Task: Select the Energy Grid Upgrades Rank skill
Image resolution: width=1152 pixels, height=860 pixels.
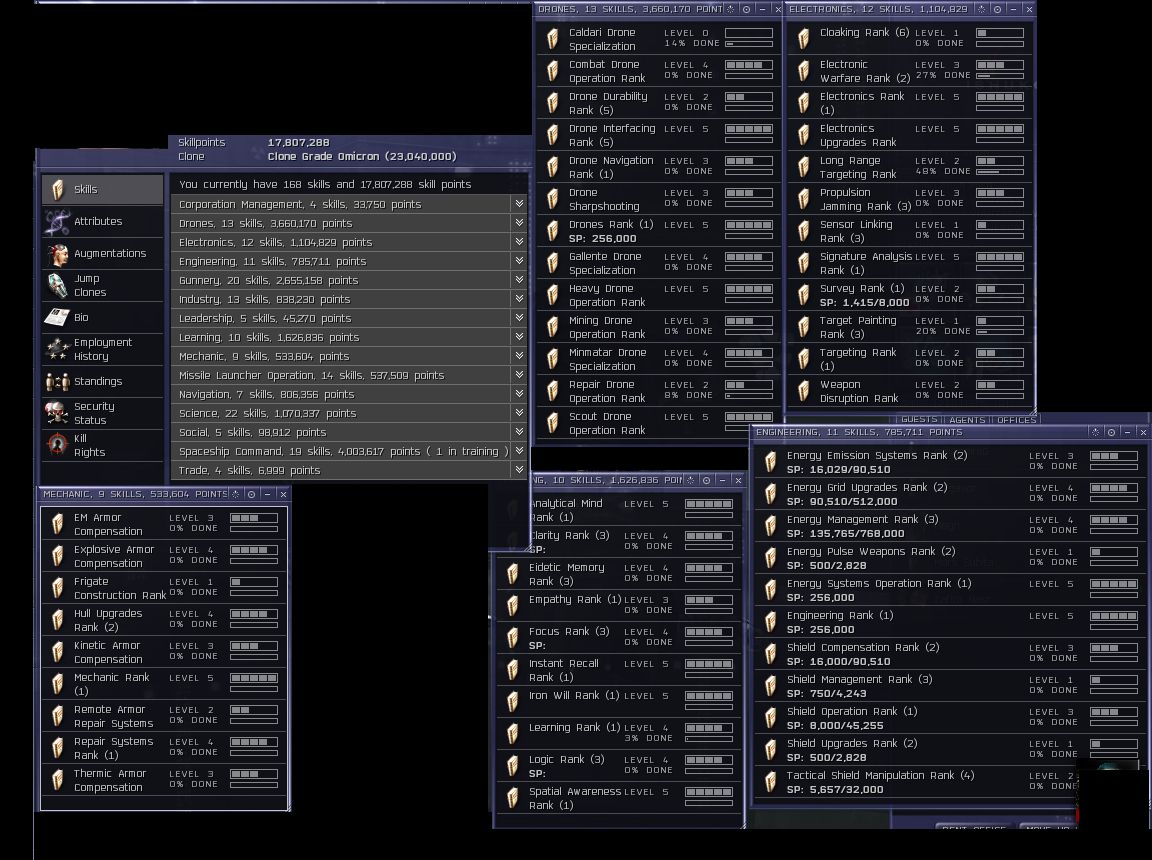Action: (x=950, y=494)
